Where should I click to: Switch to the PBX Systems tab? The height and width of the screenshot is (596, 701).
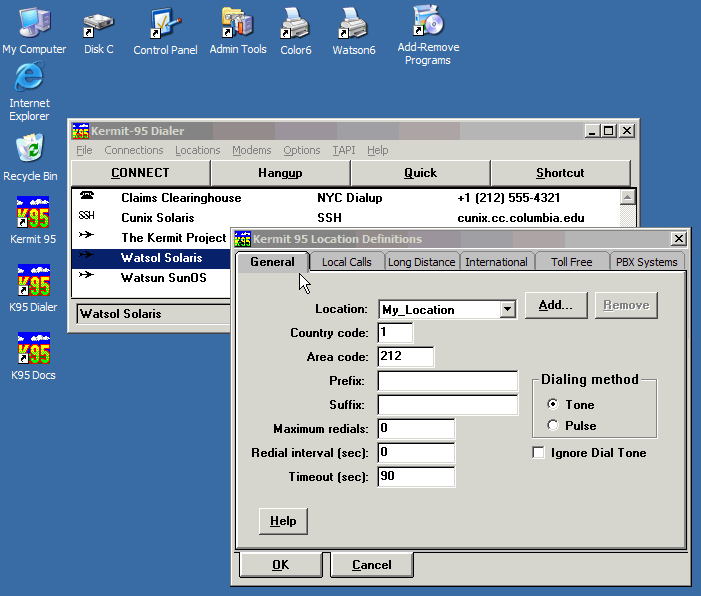(x=646, y=262)
